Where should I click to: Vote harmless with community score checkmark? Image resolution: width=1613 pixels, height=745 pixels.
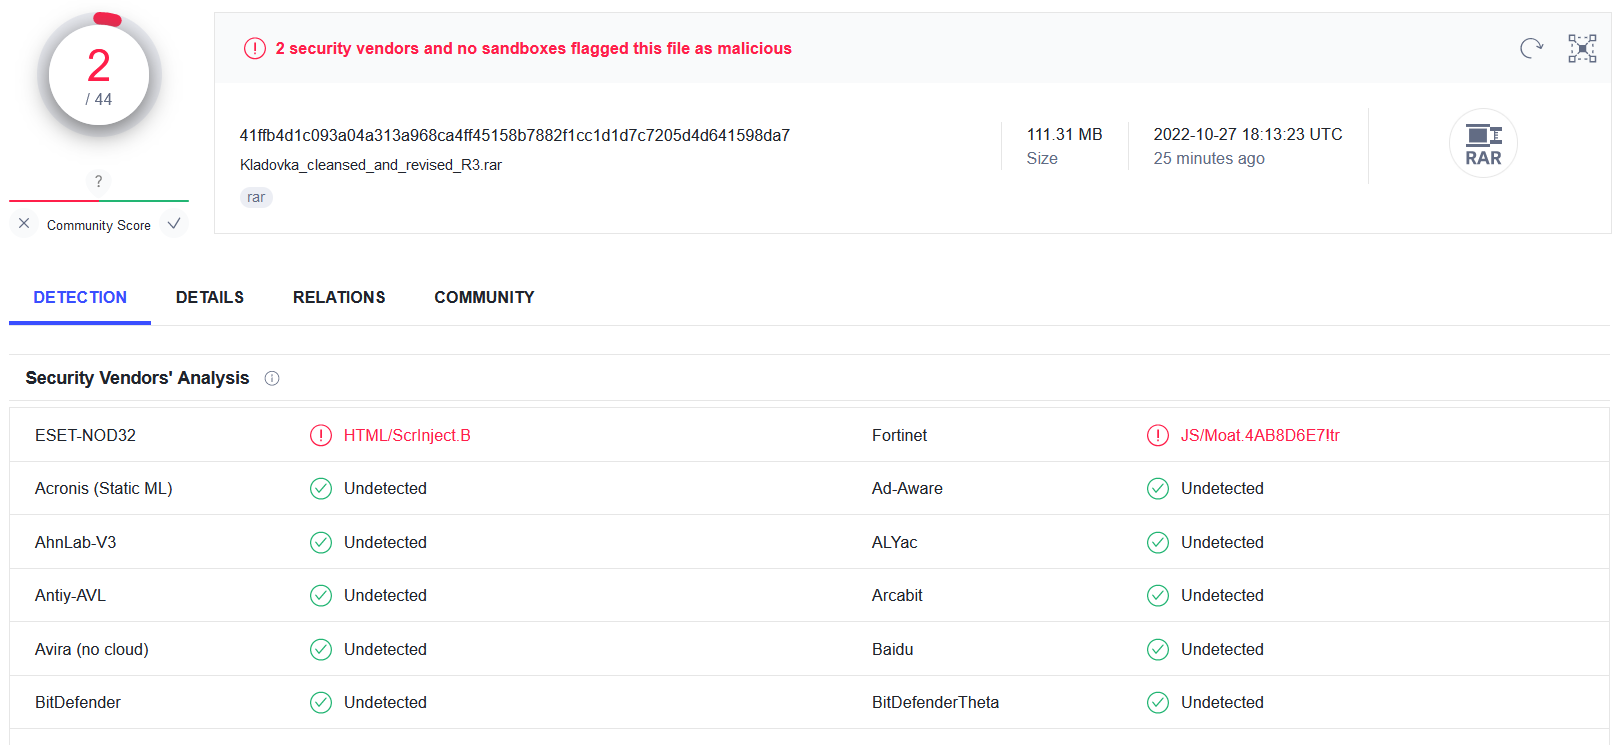(x=174, y=224)
